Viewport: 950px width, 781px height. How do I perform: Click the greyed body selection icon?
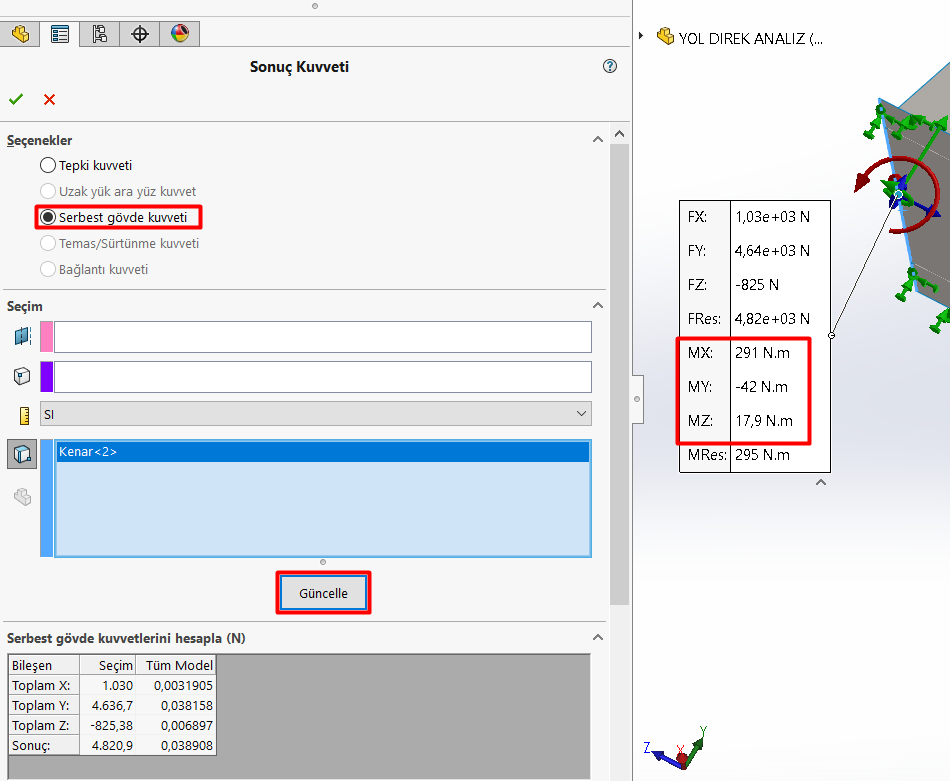[22, 497]
